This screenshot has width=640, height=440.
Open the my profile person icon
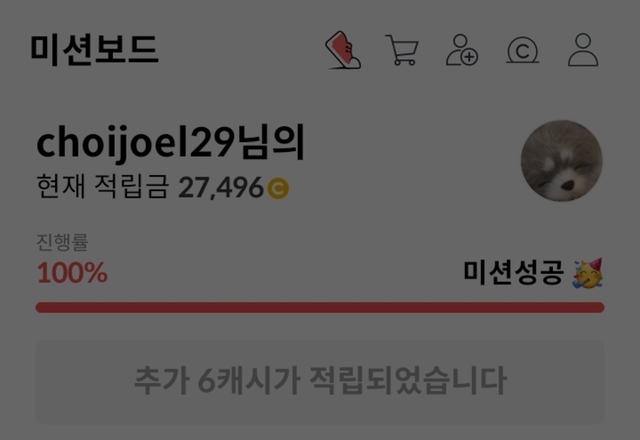click(x=583, y=50)
